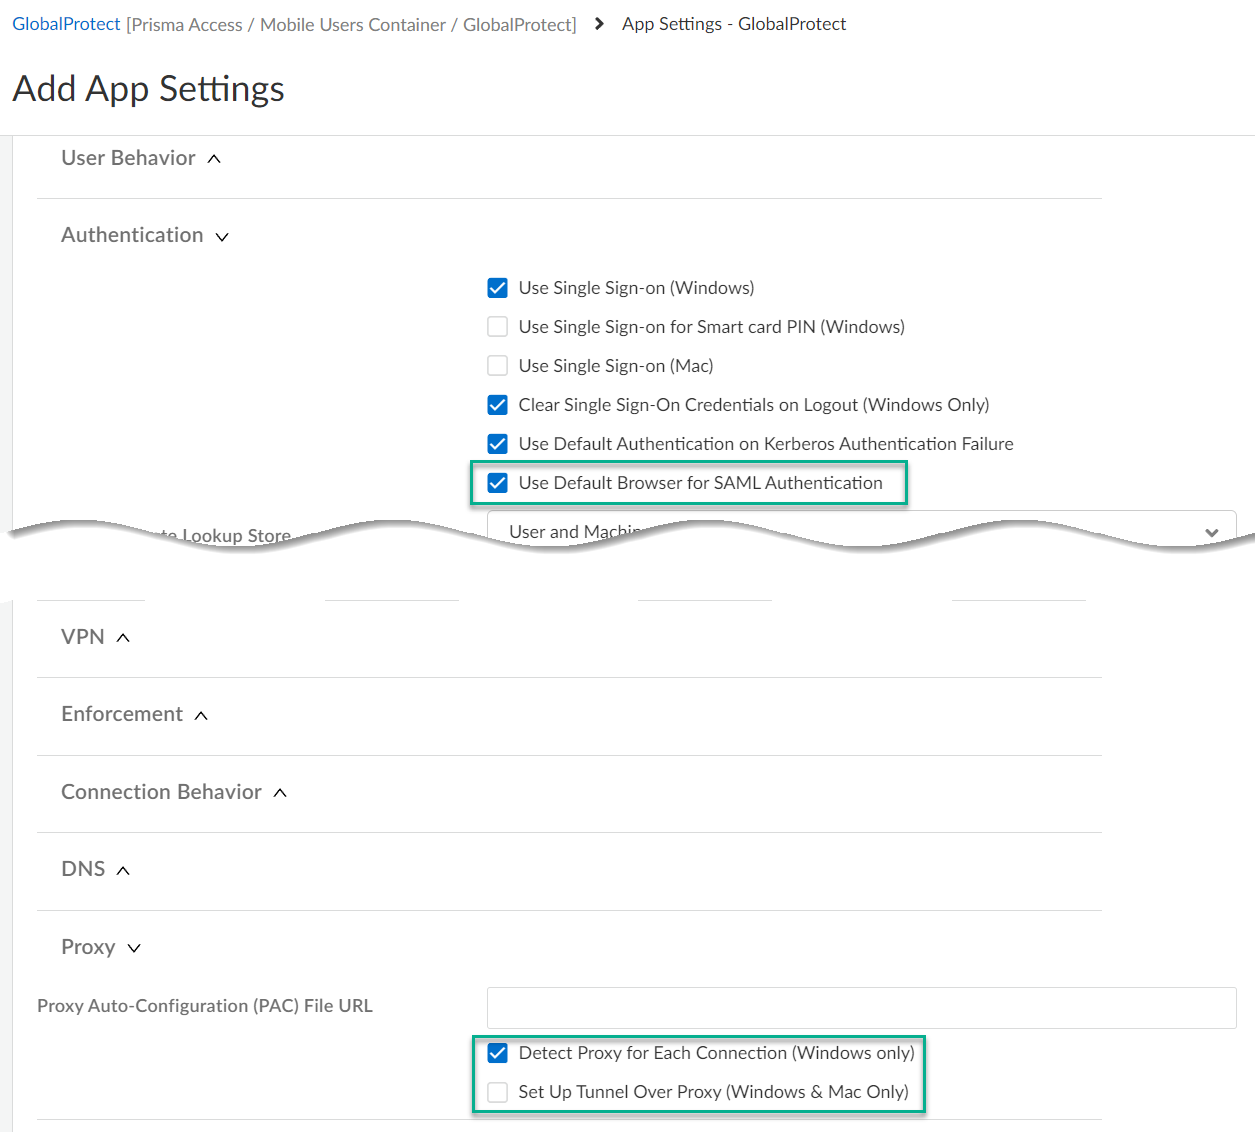Go to GlobalProtect breadcrumb link
Screen dimensions: 1255x1132
(66, 24)
